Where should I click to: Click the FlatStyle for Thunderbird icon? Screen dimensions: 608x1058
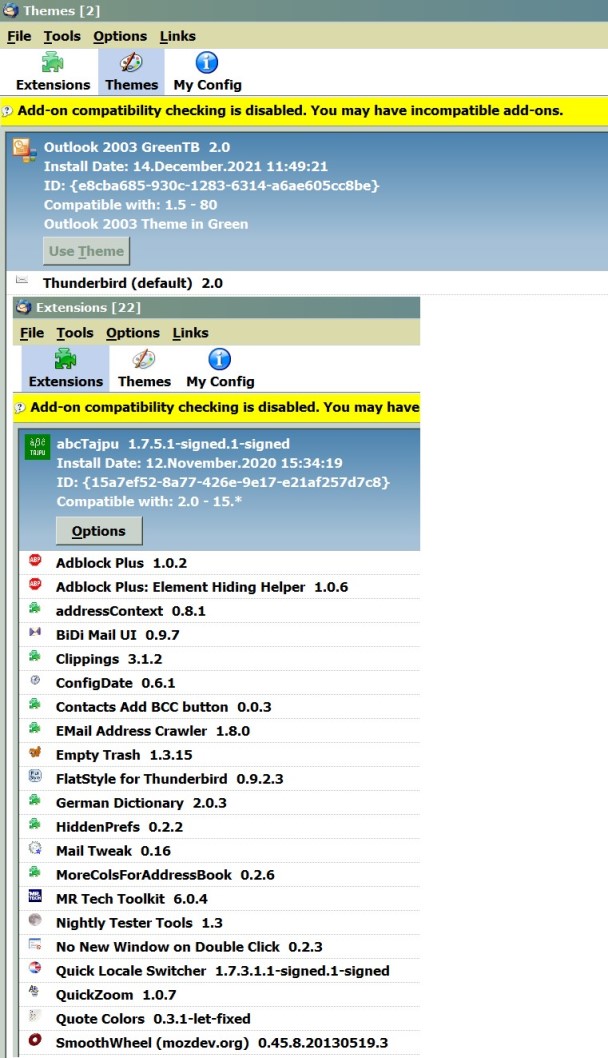[35, 776]
